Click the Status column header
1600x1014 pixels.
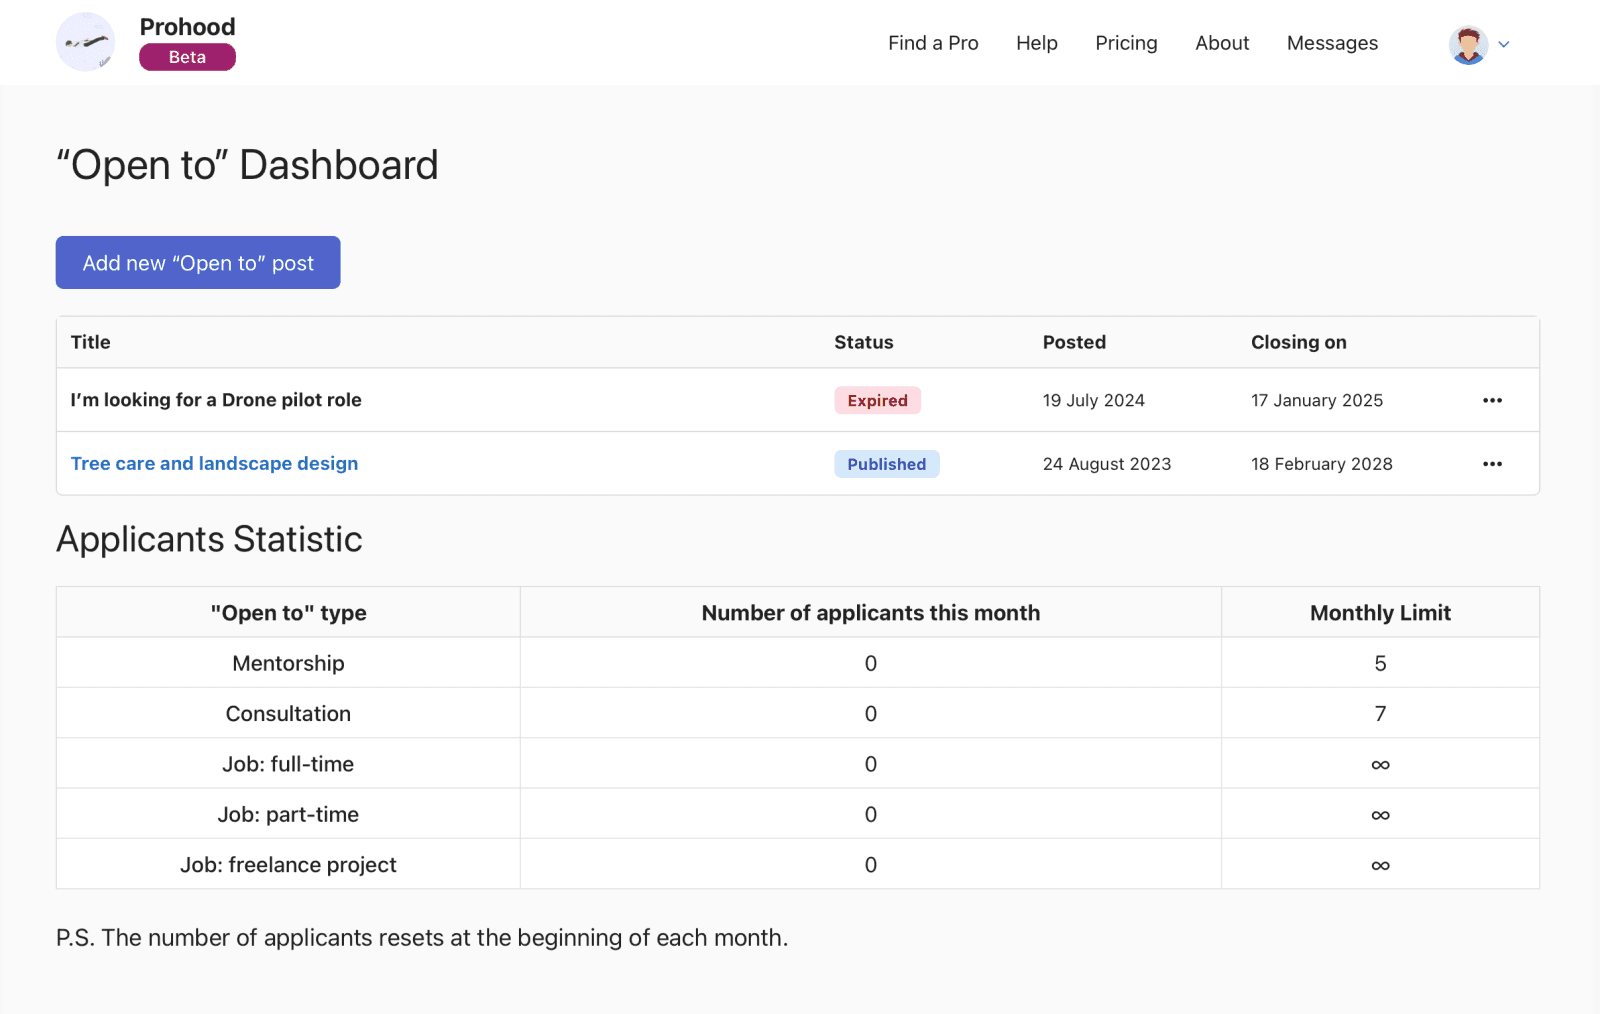tap(864, 342)
